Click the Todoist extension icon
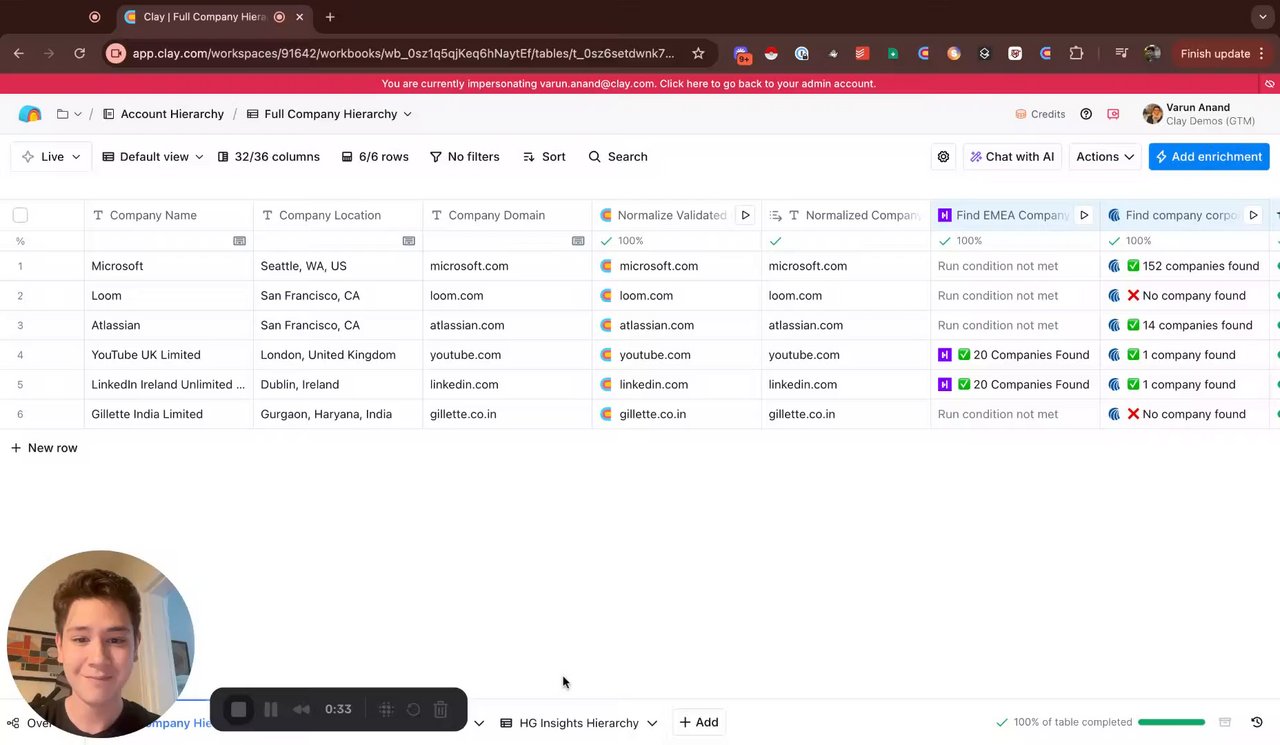Image resolution: width=1280 pixels, height=745 pixels. coord(862,53)
